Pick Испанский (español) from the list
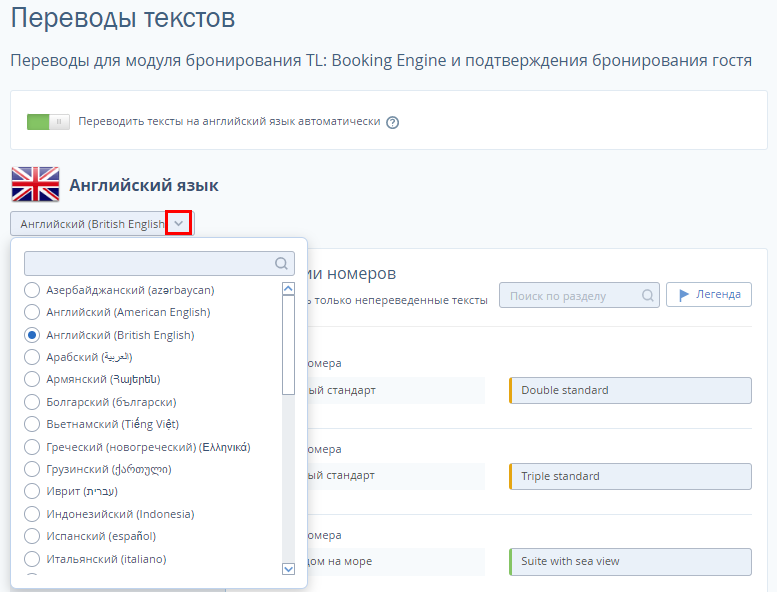Viewport: 777px width, 592px height. [x=32, y=536]
